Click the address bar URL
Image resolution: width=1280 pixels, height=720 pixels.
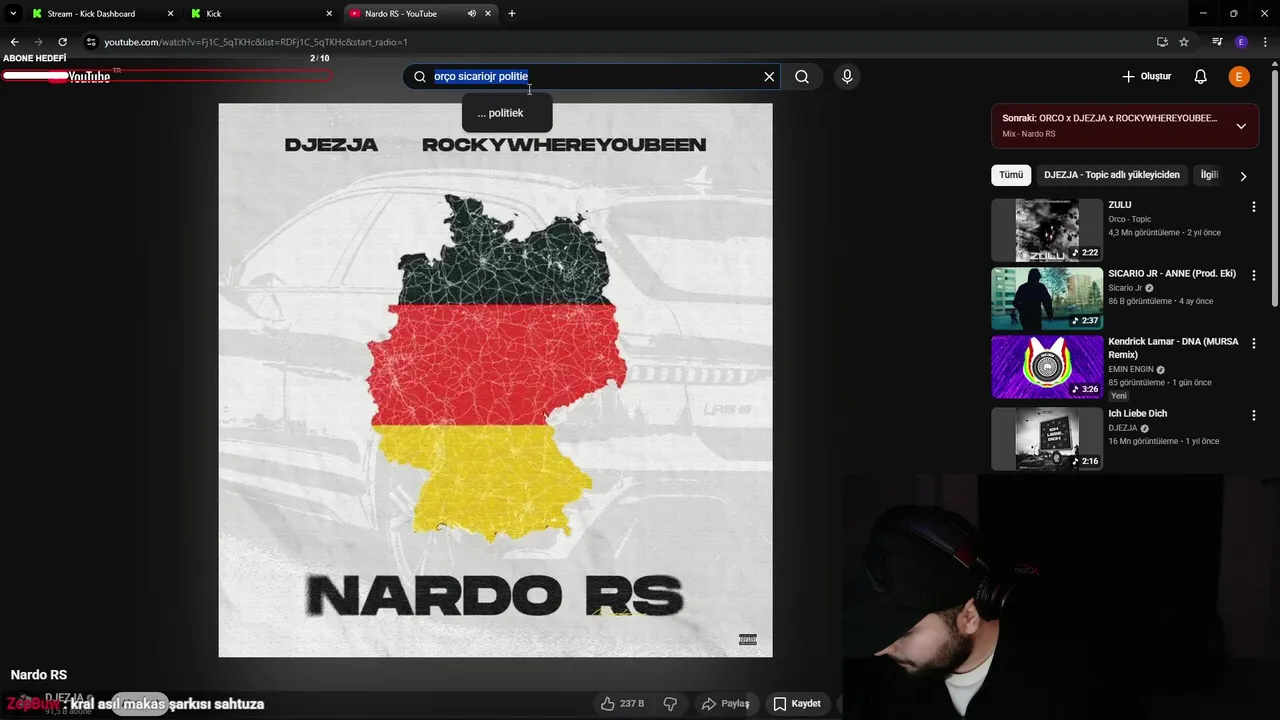tap(255, 42)
